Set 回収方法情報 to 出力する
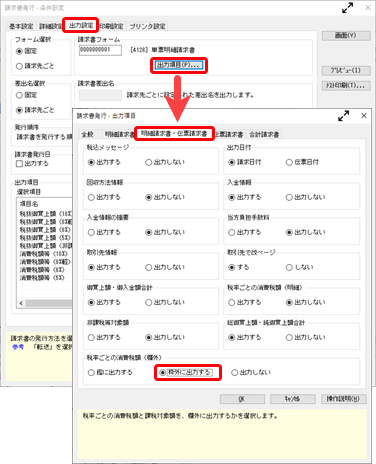 (x=104, y=197)
